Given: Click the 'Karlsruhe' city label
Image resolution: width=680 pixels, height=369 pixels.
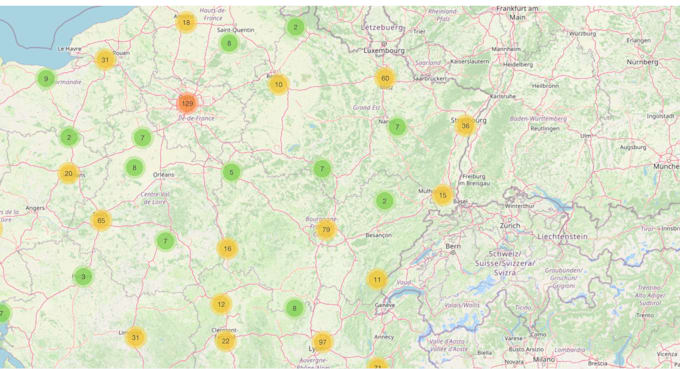Looking at the screenshot, I should tap(503, 96).
